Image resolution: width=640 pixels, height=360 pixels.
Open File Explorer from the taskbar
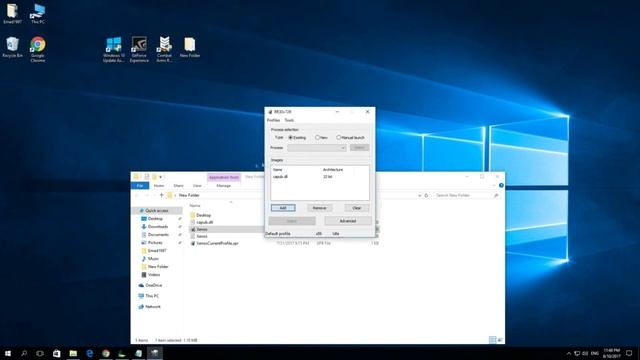click(x=73, y=353)
